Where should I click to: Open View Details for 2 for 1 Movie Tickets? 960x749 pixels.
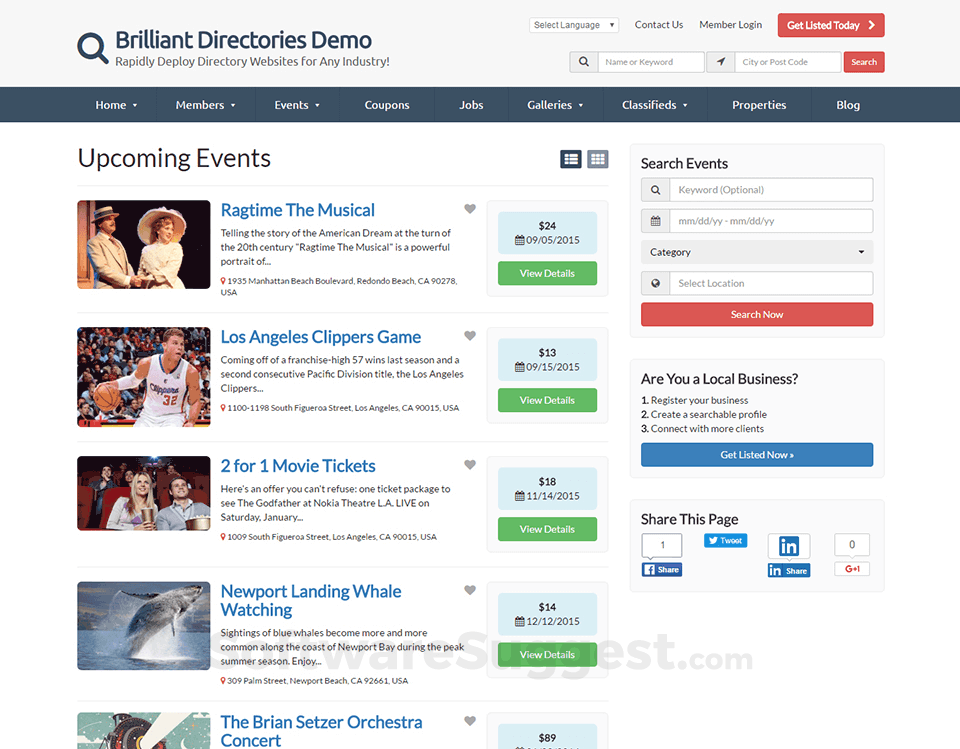pos(547,528)
